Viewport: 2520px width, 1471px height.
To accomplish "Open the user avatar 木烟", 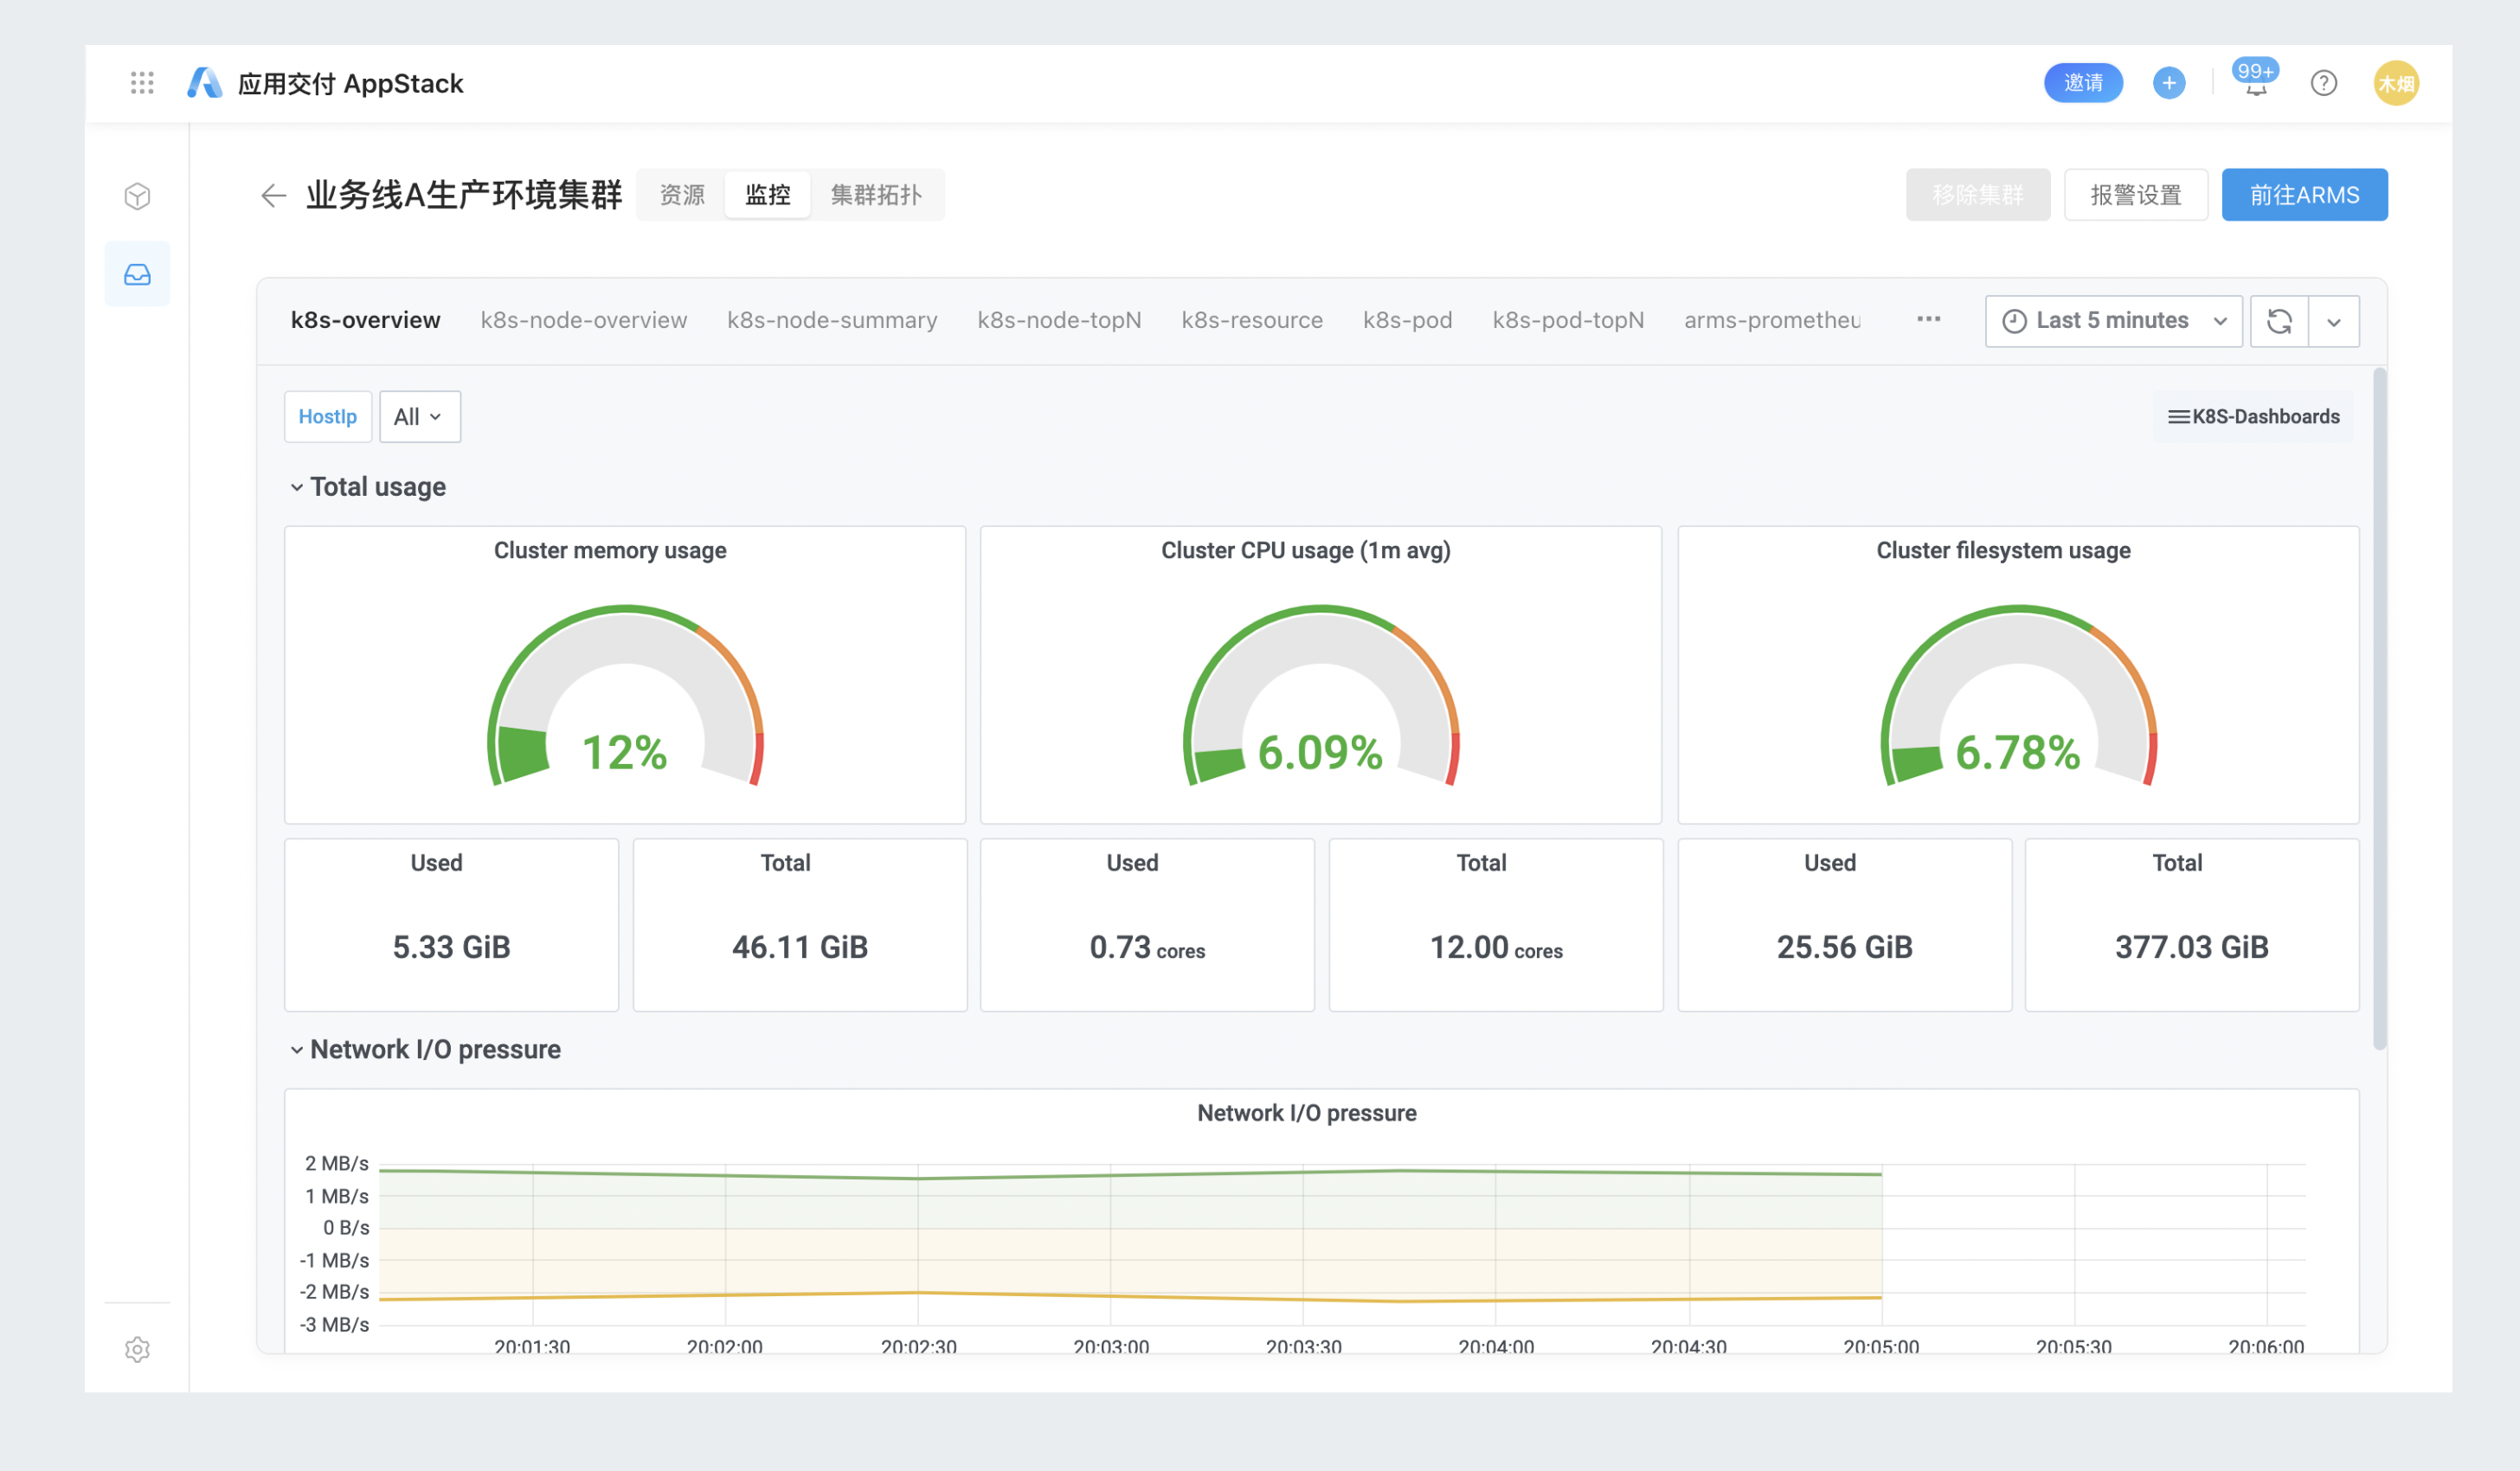I will click(x=2396, y=83).
